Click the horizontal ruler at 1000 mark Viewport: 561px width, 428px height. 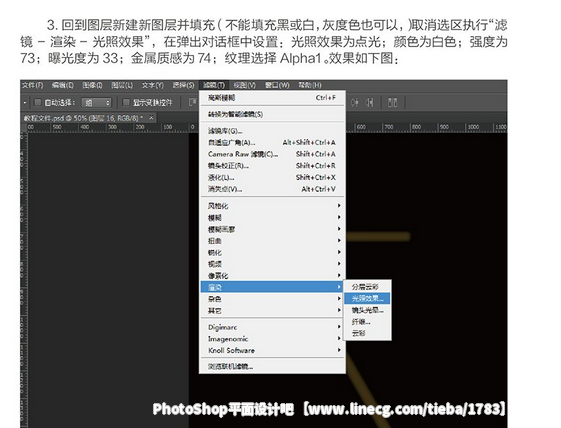473,127
